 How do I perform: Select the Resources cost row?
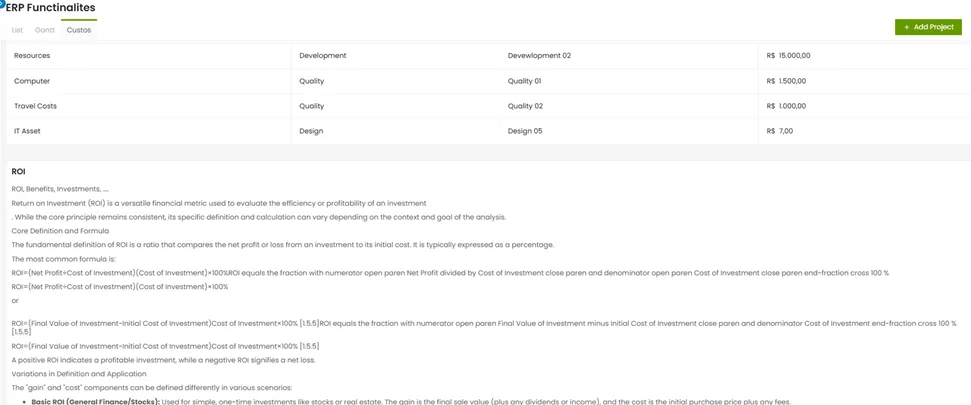486,56
